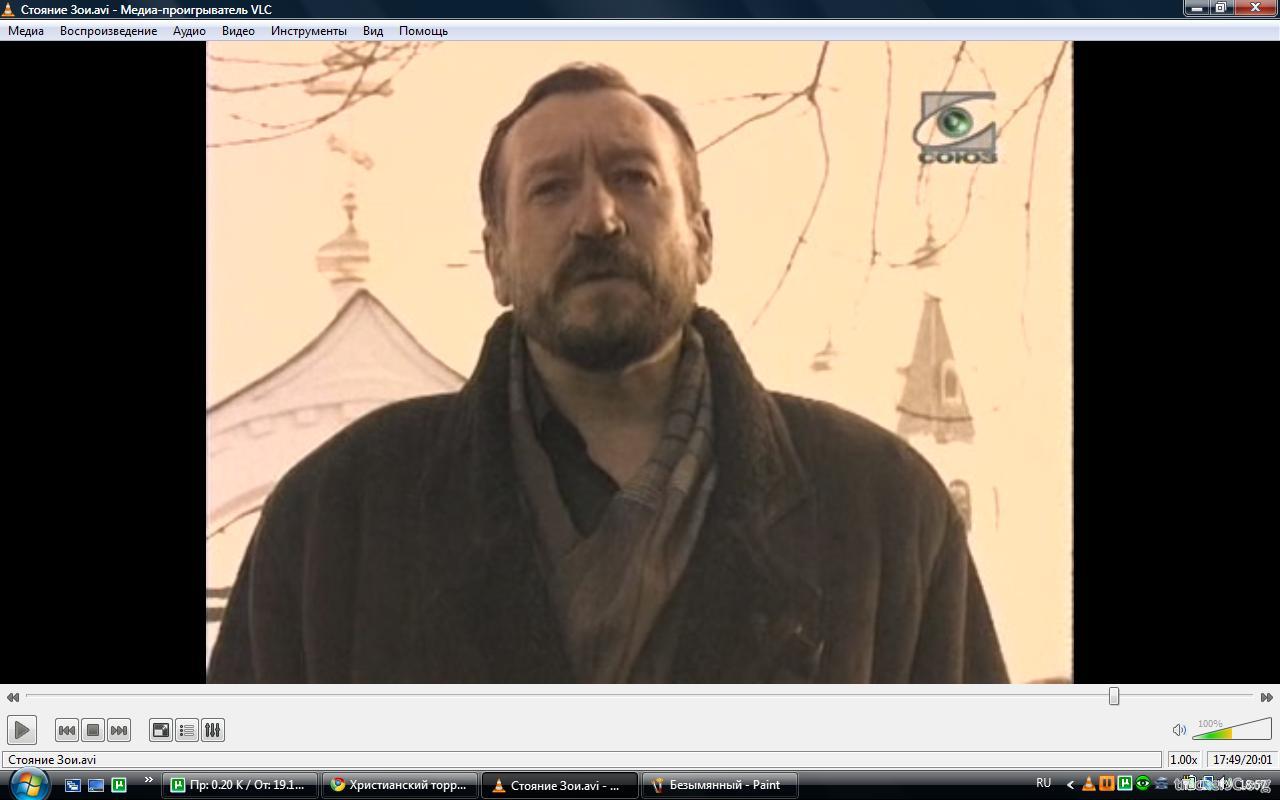
Task: Toggle the 17:49/20:01 time display
Action: tap(1242, 760)
